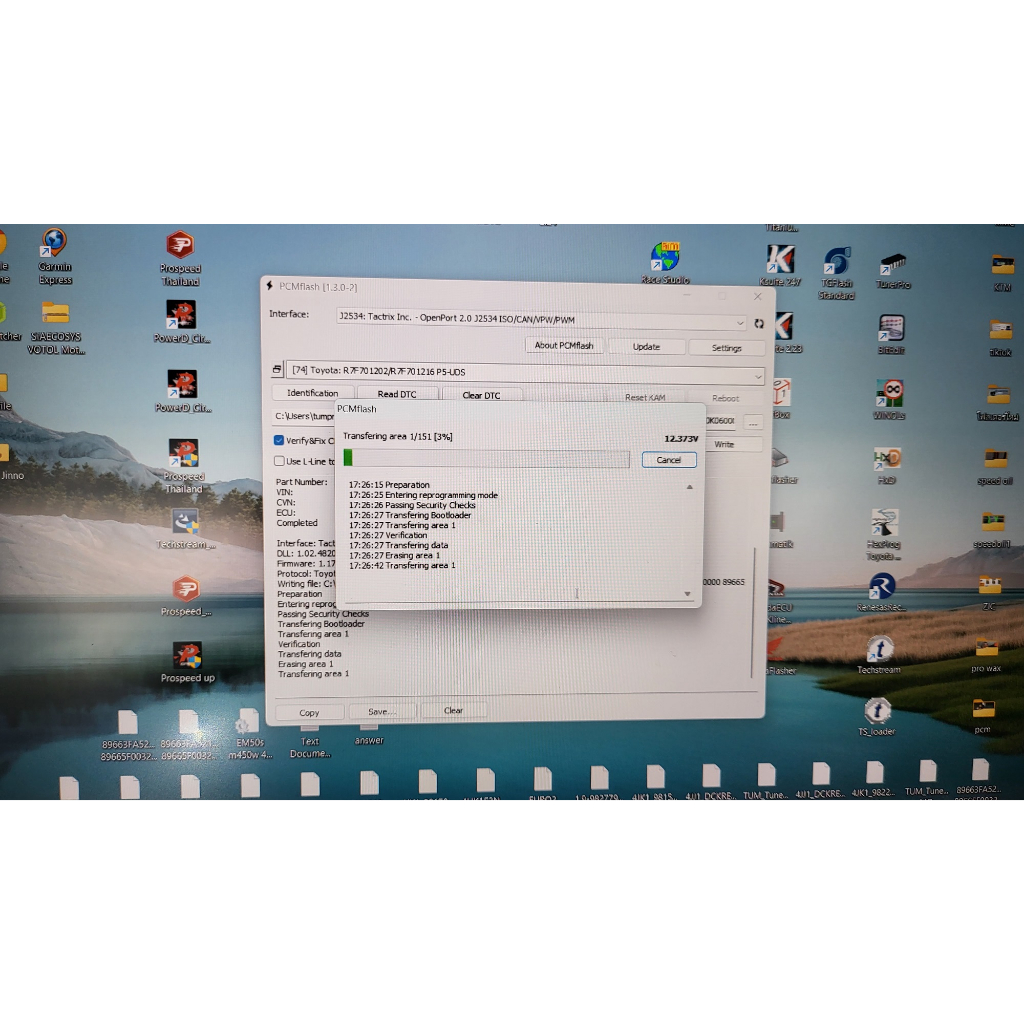Toggle the Verify&Fix checkbox

(x=280, y=440)
